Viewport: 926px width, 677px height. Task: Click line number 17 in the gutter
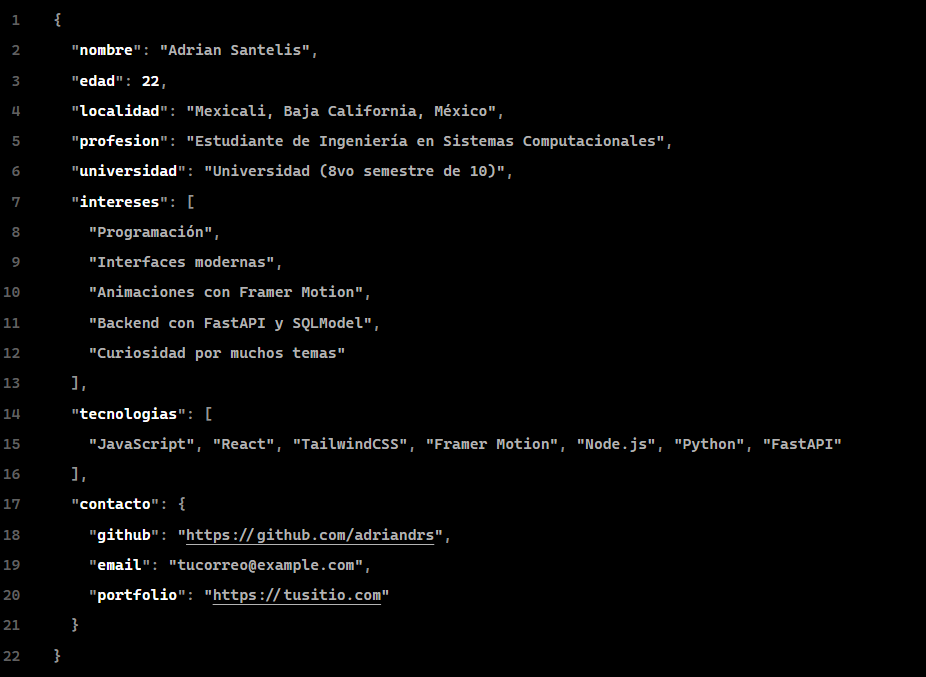pyautogui.click(x=12, y=504)
